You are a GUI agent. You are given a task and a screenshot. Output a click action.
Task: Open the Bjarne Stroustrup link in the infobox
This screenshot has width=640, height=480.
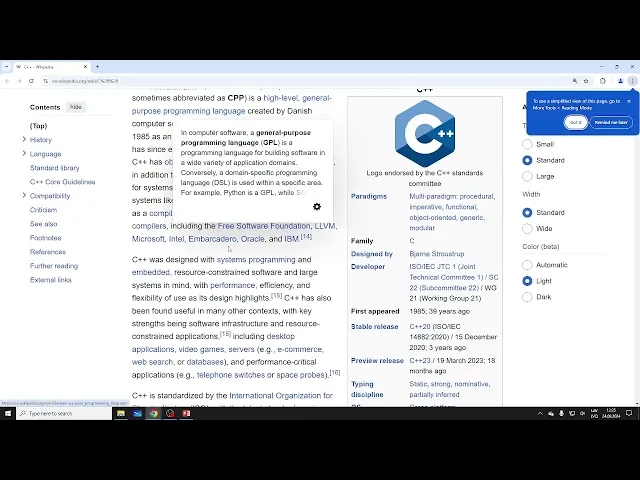(437, 254)
